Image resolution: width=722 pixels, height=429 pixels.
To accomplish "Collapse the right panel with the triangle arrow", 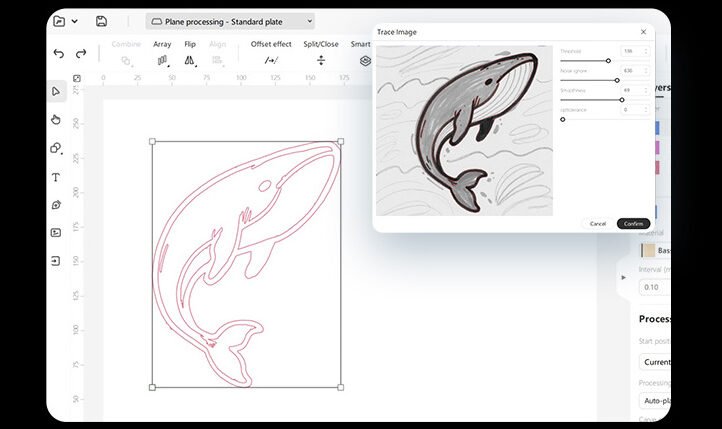I will pyautogui.click(x=623, y=278).
